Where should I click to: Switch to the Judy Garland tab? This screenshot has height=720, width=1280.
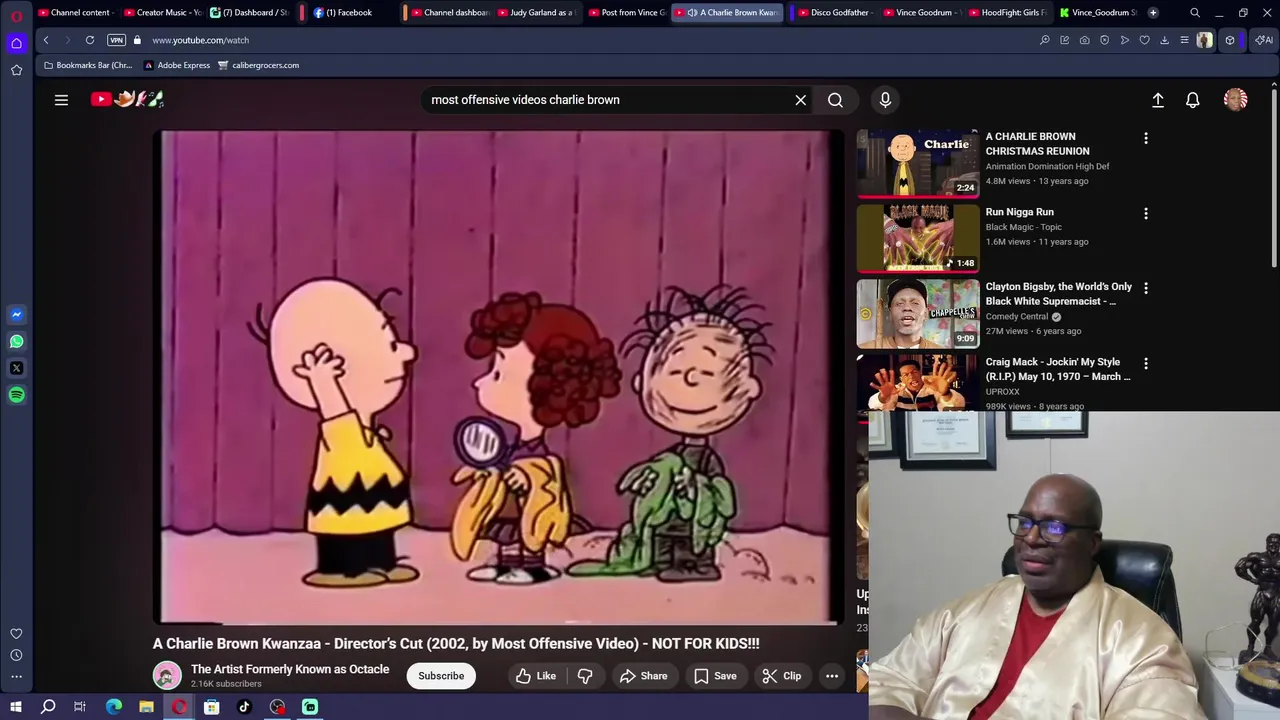[538, 12]
